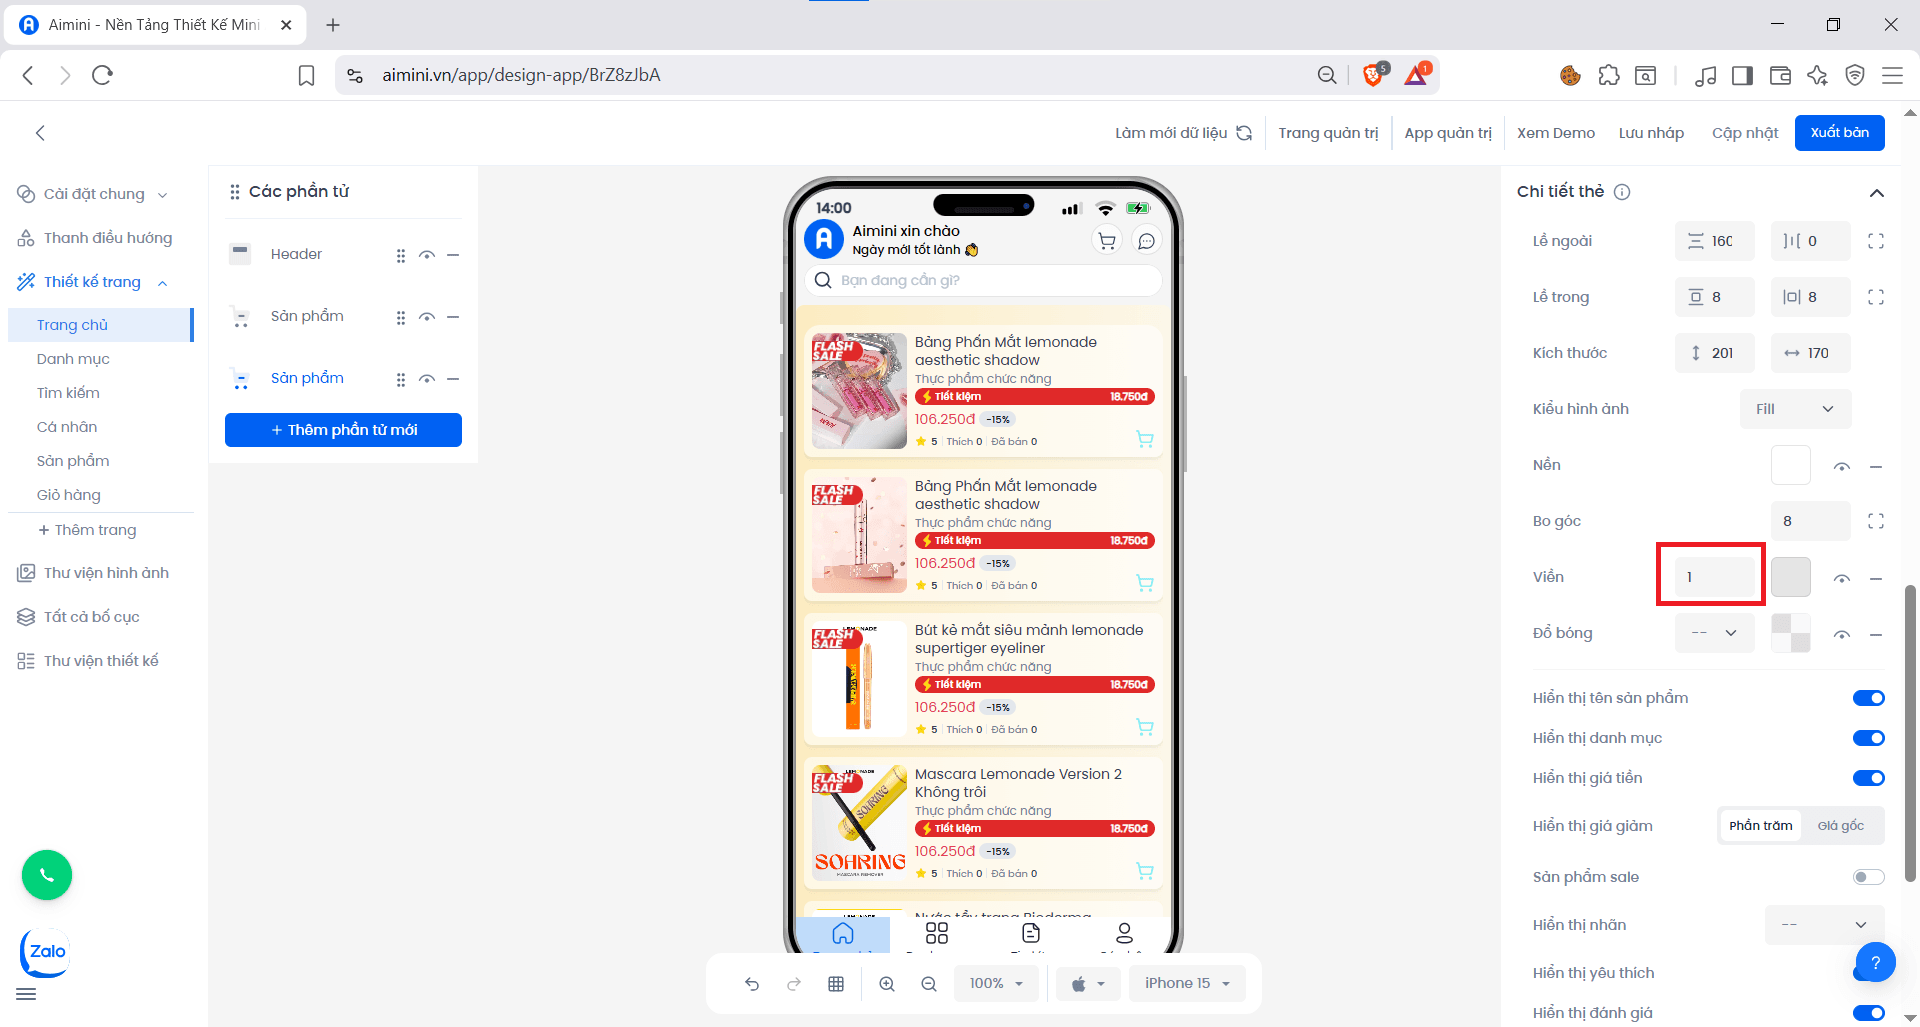Click the cart icon in phone header
This screenshot has width=1920, height=1027.
(x=1107, y=241)
